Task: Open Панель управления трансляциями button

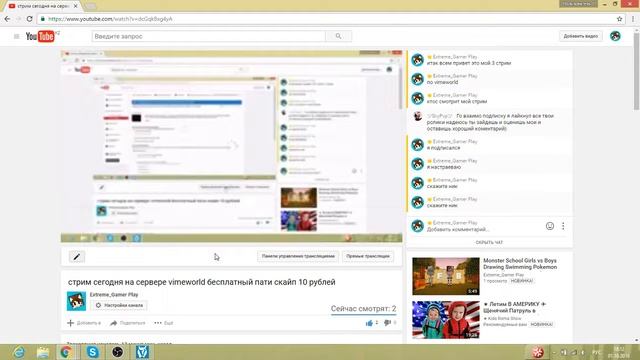Action: point(298,256)
